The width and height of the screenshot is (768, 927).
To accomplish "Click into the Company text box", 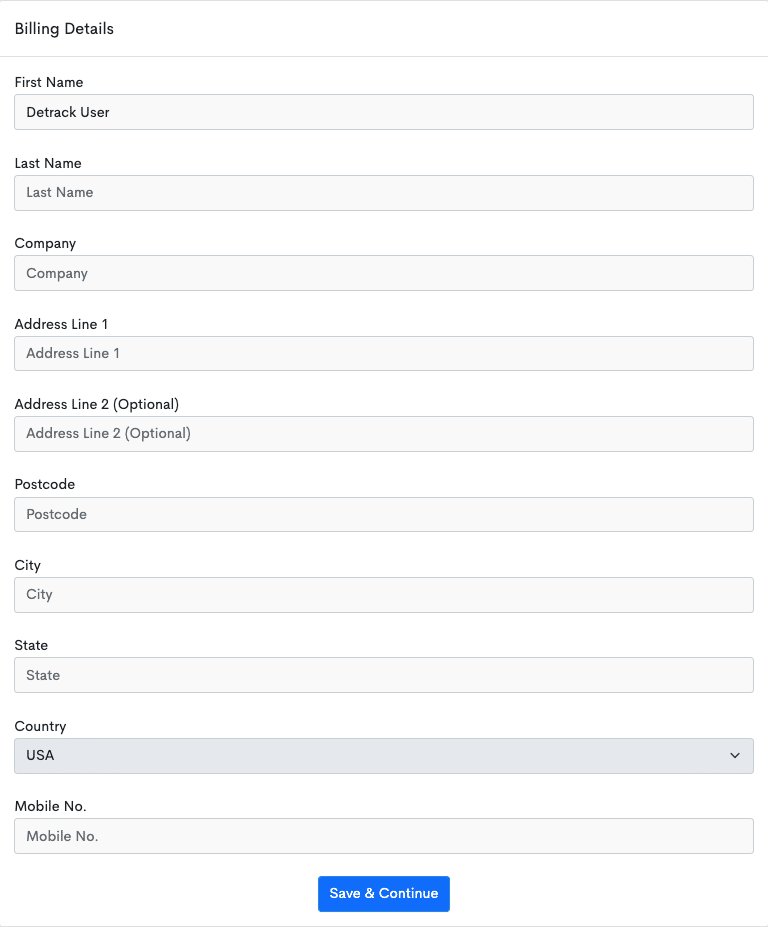I will pyautogui.click(x=384, y=273).
